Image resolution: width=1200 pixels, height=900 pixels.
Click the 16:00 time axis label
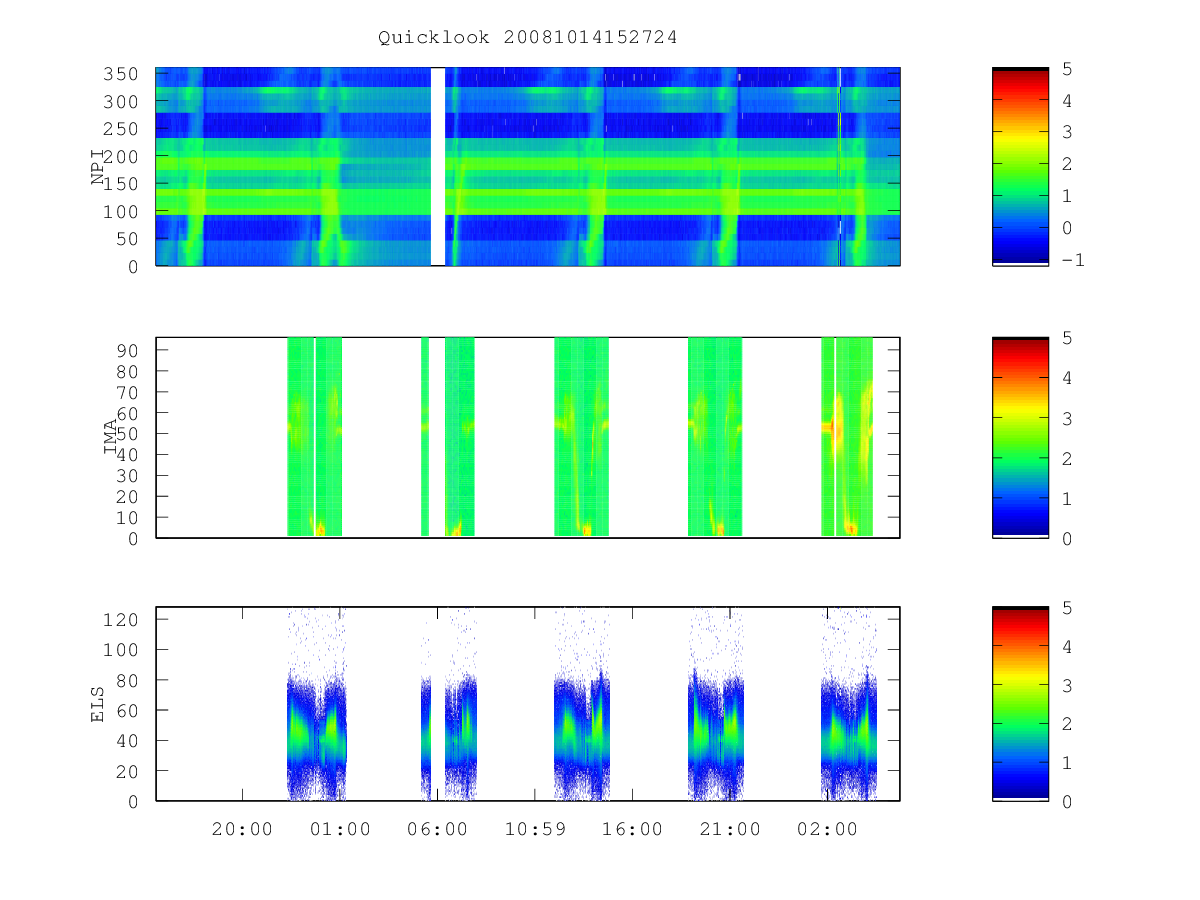pyautogui.click(x=633, y=829)
